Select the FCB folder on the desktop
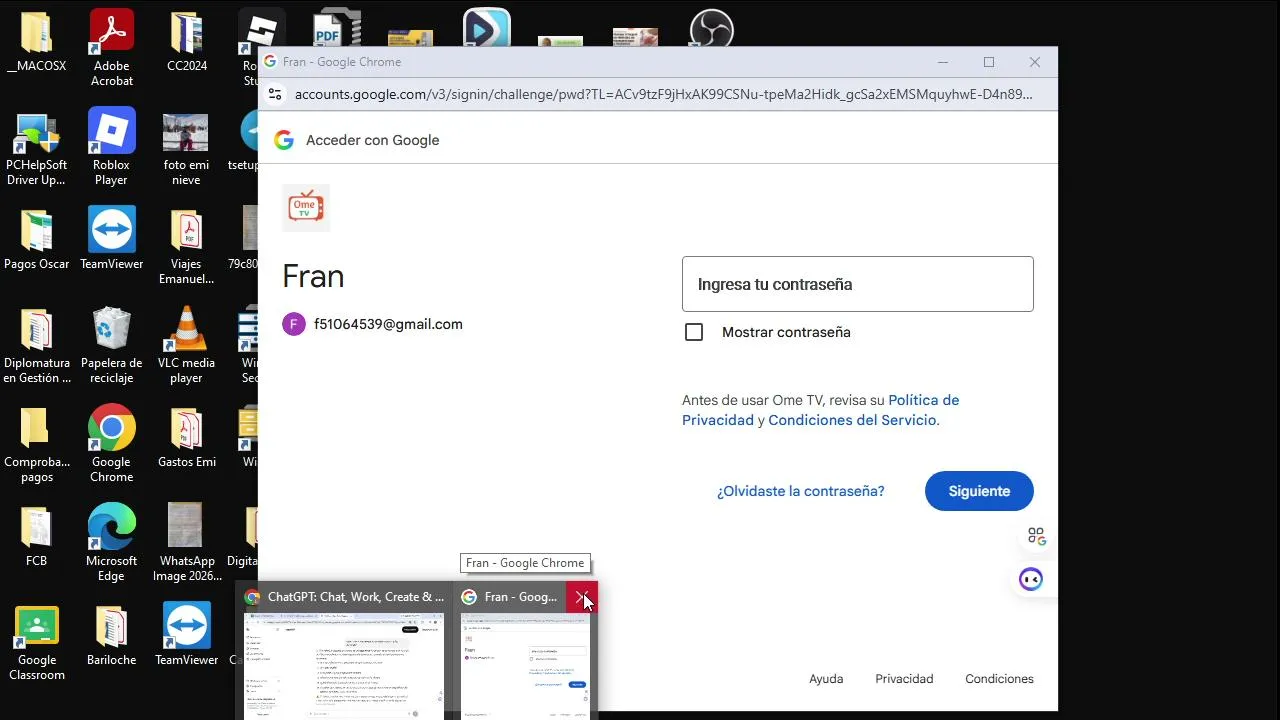 click(36, 537)
